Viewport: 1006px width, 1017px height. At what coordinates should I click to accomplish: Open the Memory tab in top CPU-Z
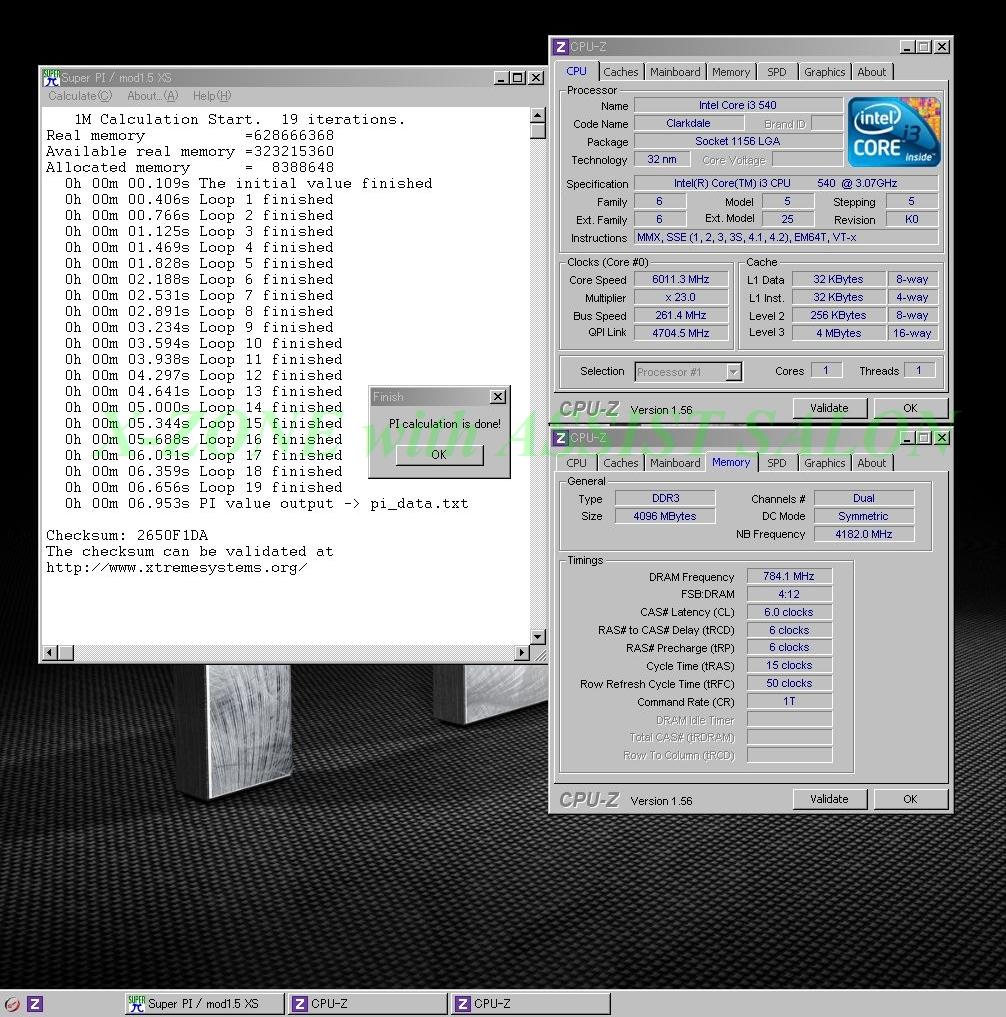(730, 72)
